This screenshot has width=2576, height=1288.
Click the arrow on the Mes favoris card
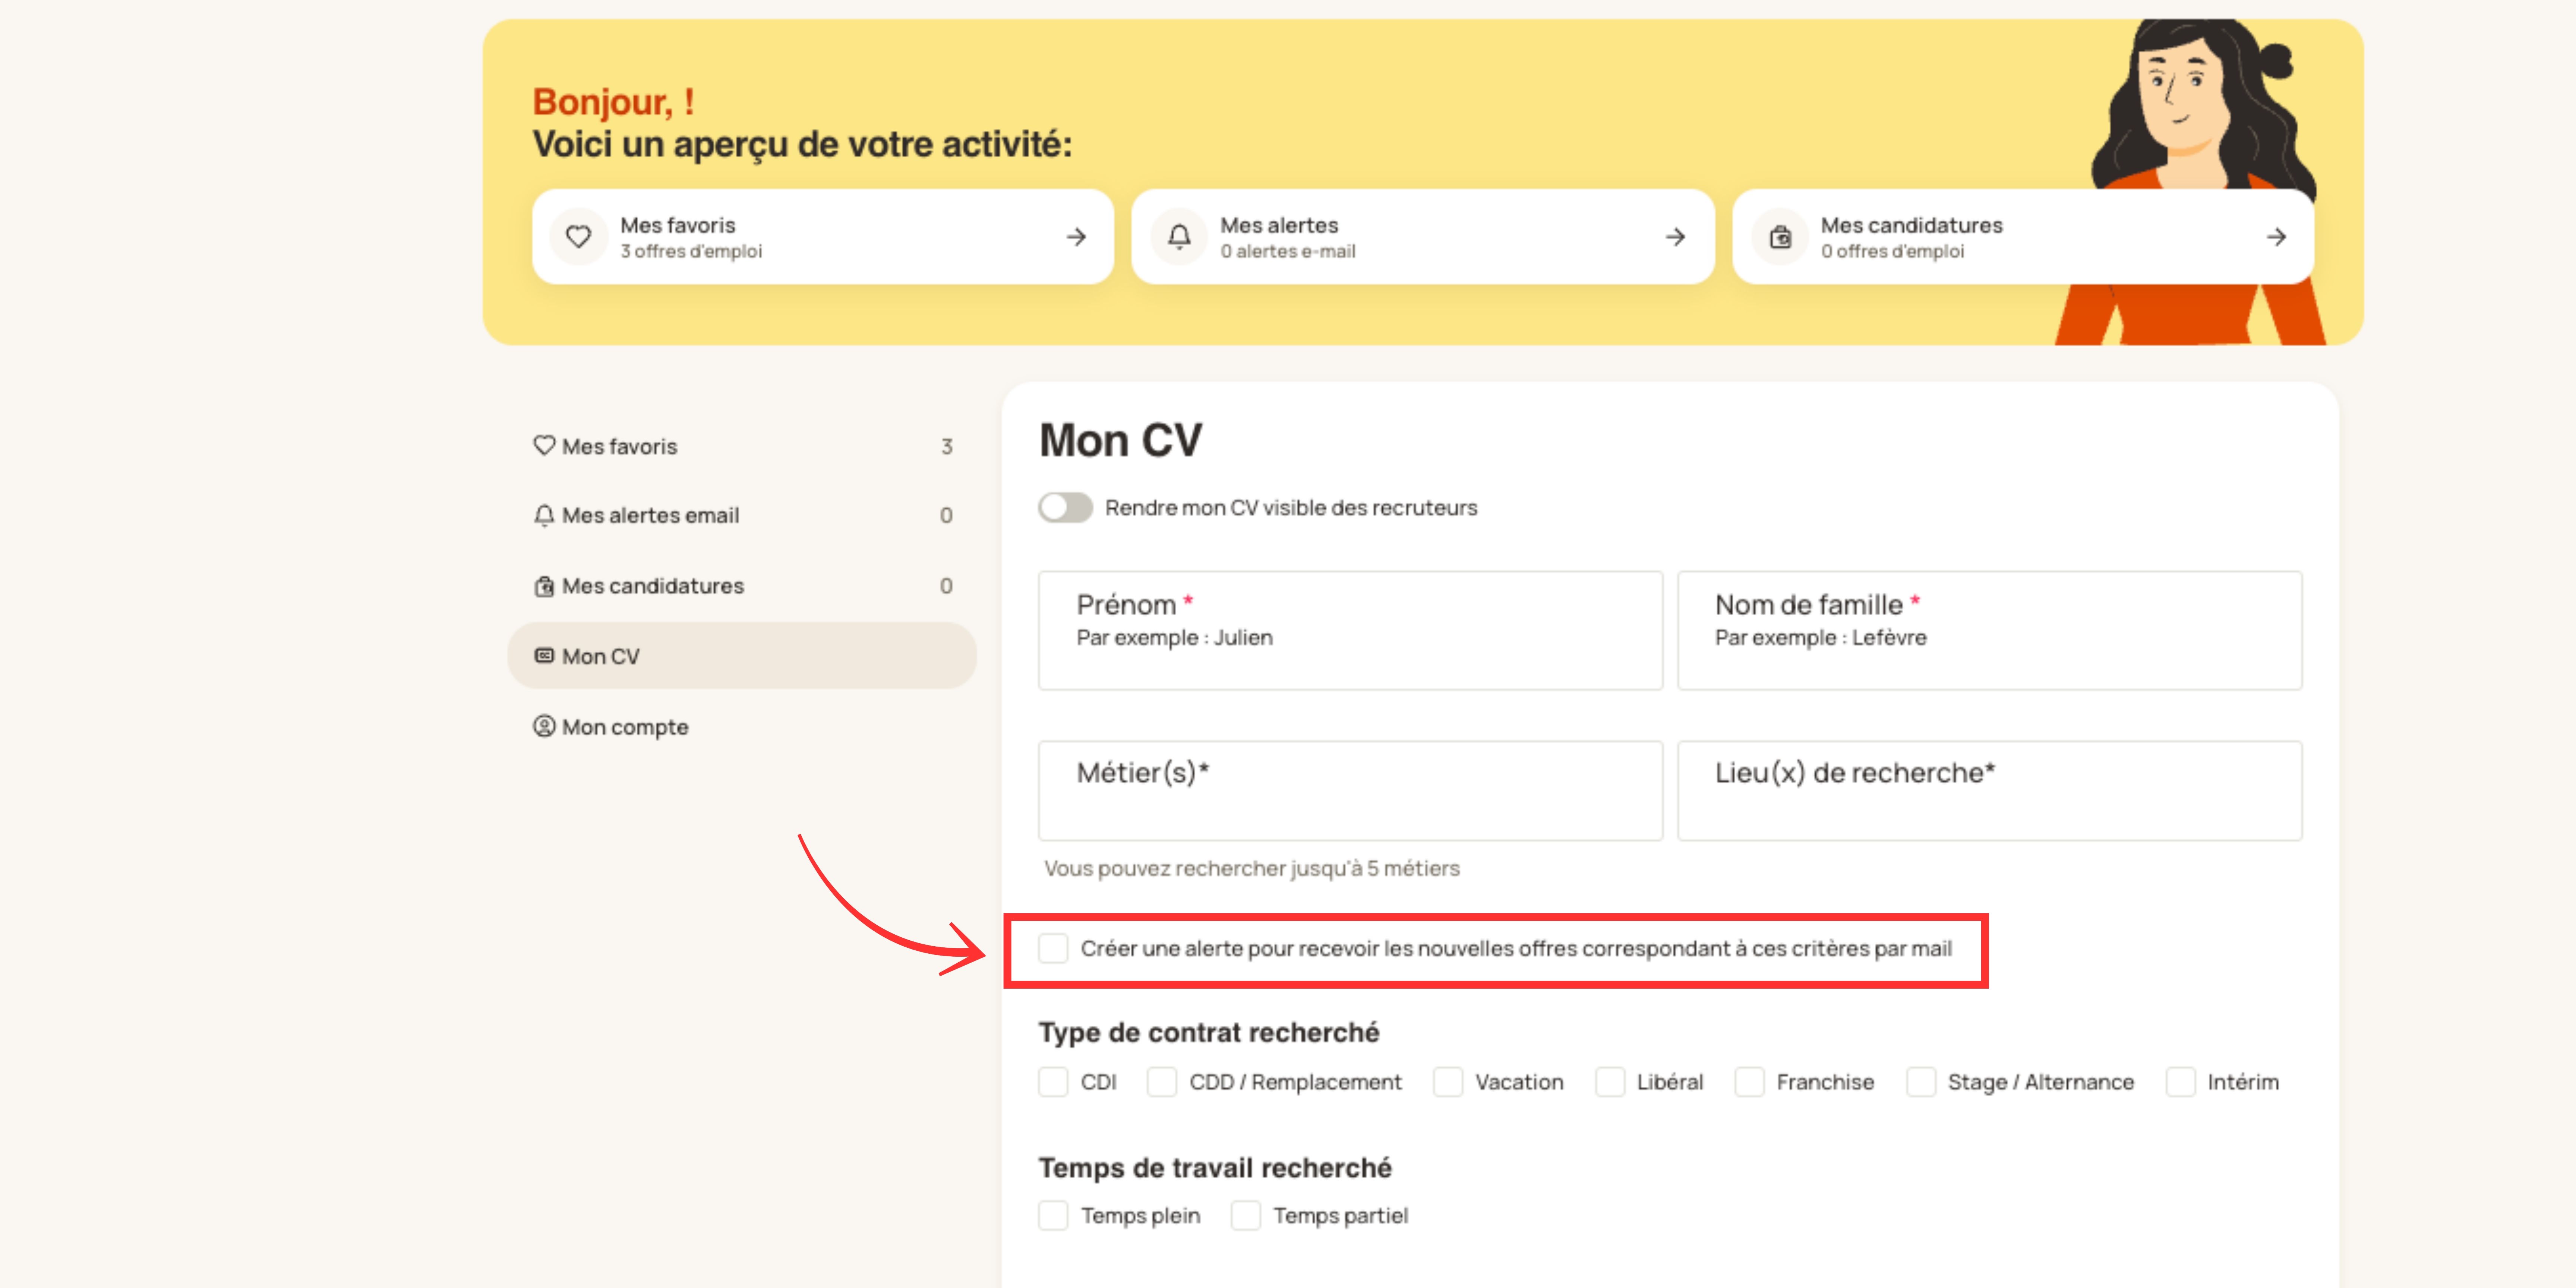(1076, 237)
